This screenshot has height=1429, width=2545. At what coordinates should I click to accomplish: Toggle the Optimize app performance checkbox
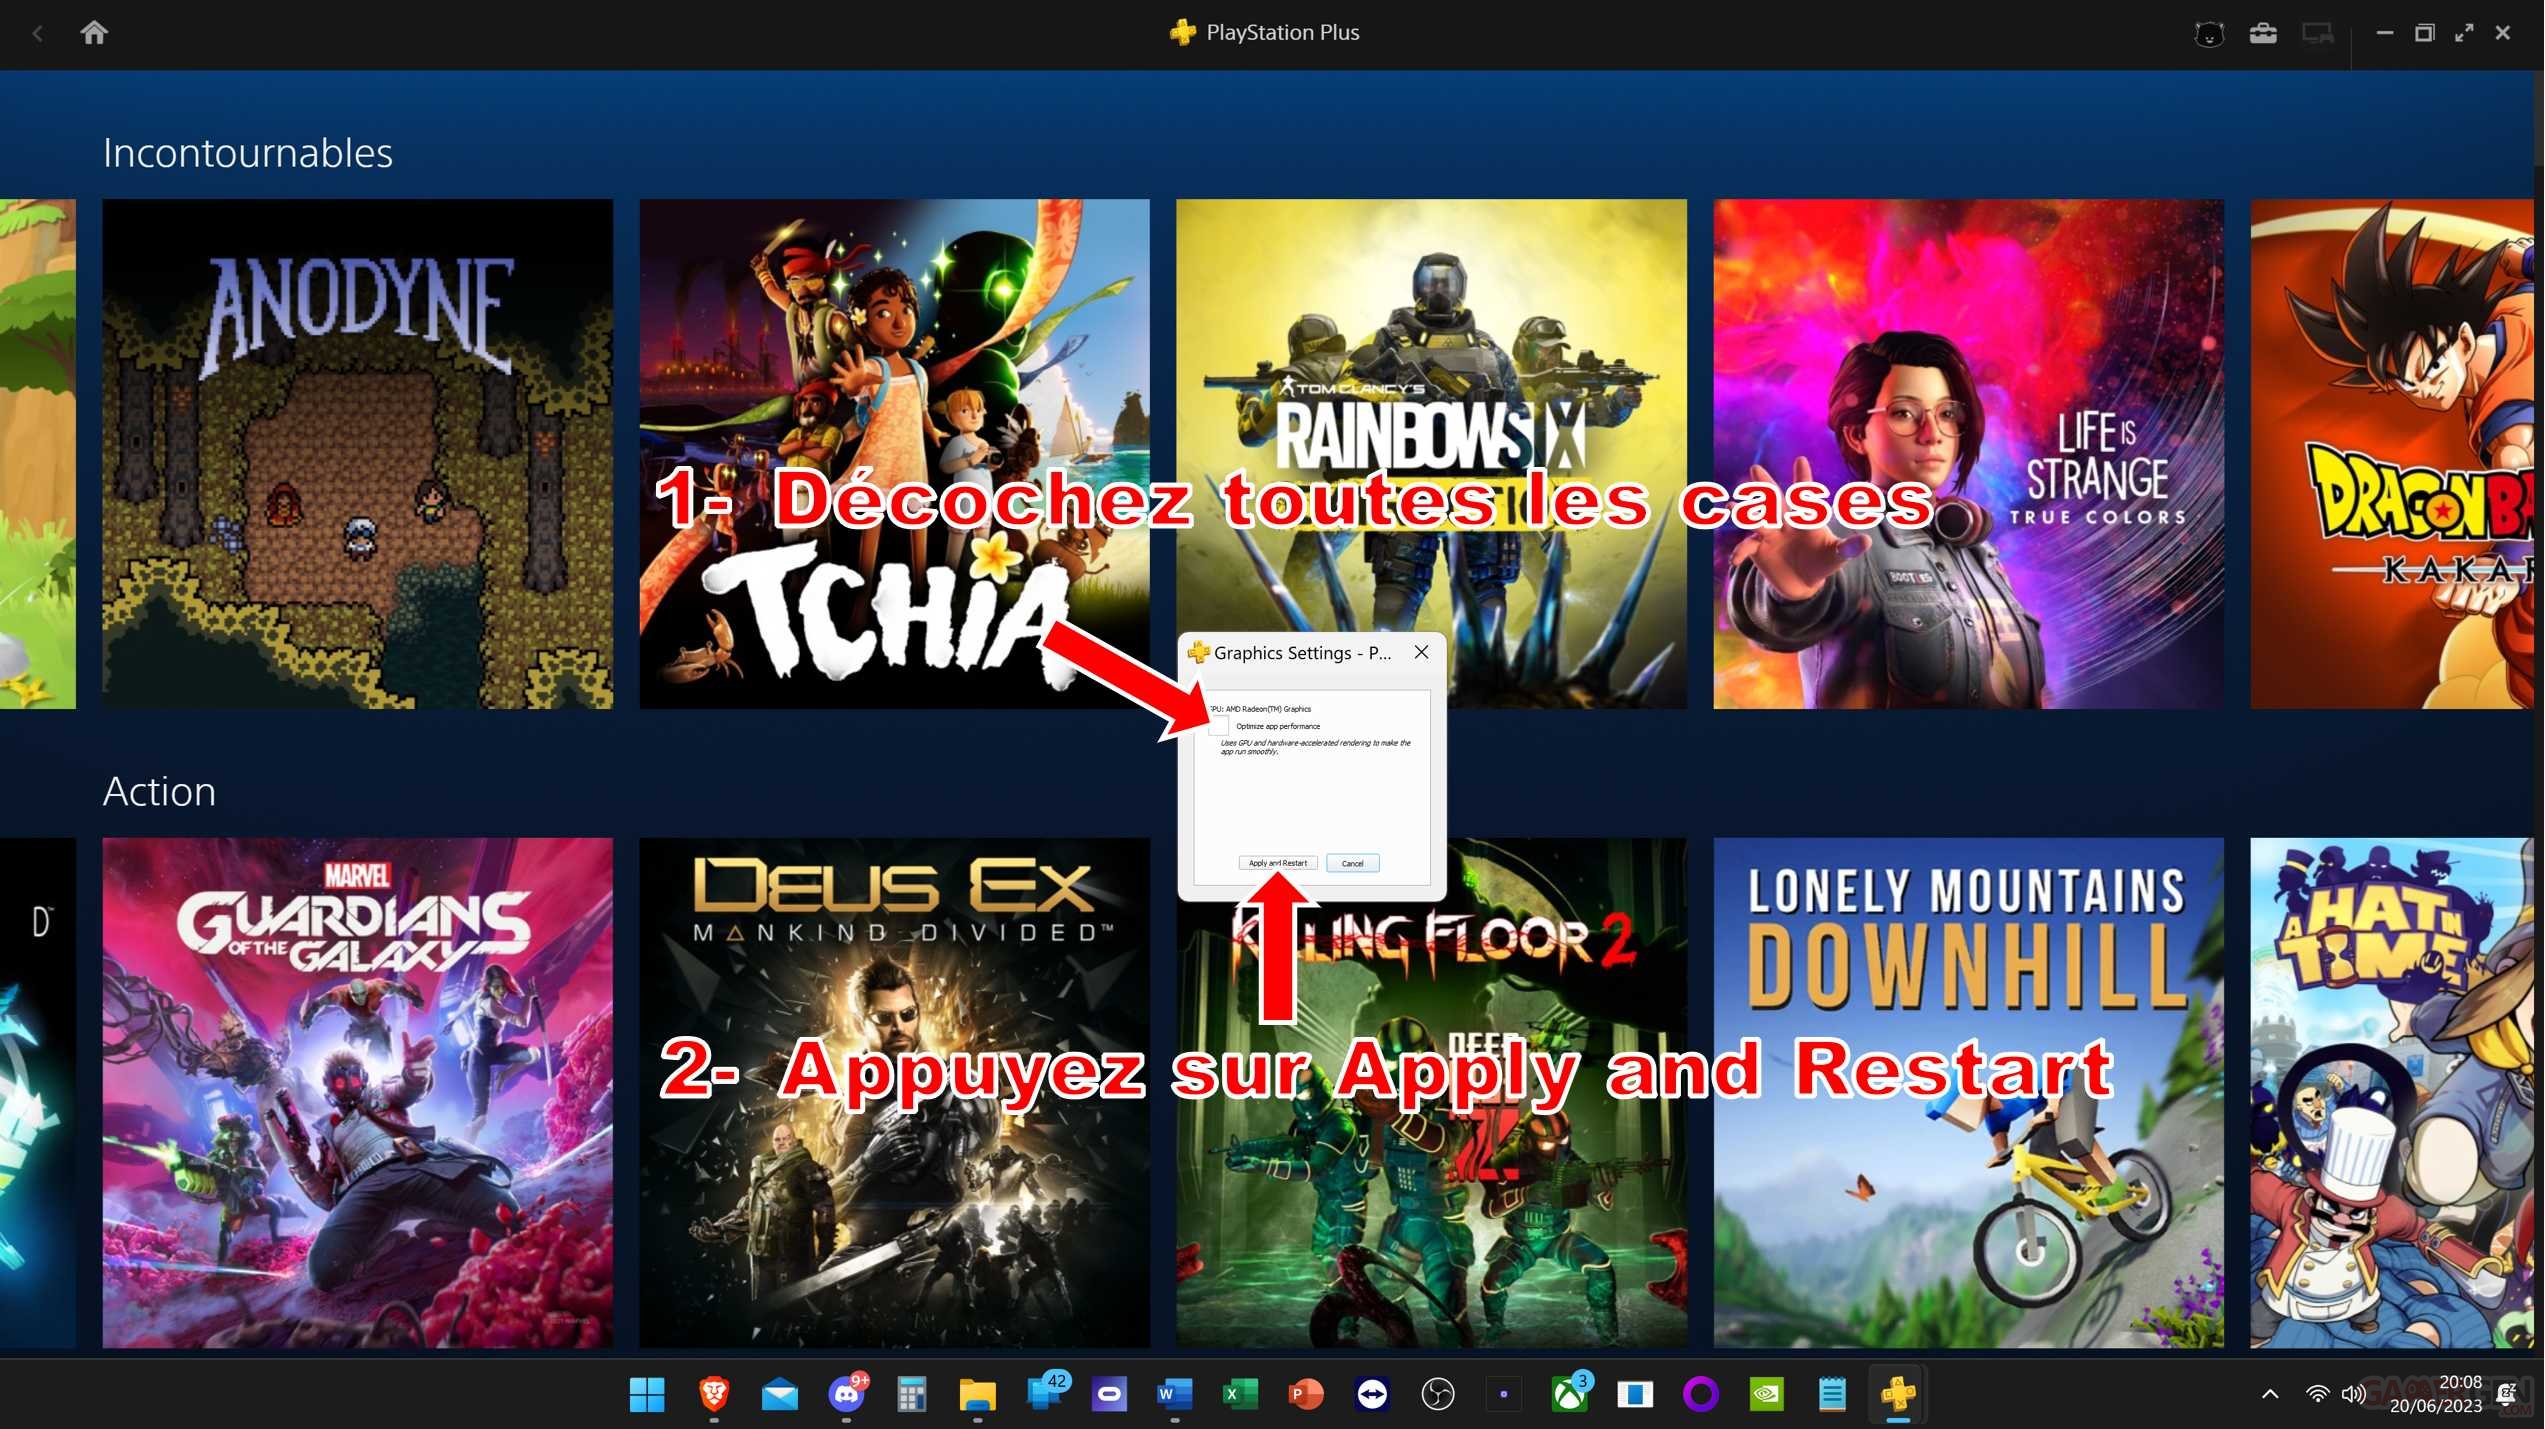point(1219,726)
